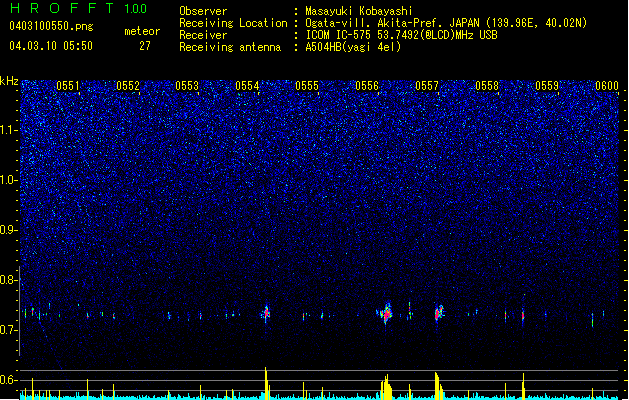This screenshot has width=629, height=400.
Task: Click the Observer label
Action: pyautogui.click(x=203, y=11)
